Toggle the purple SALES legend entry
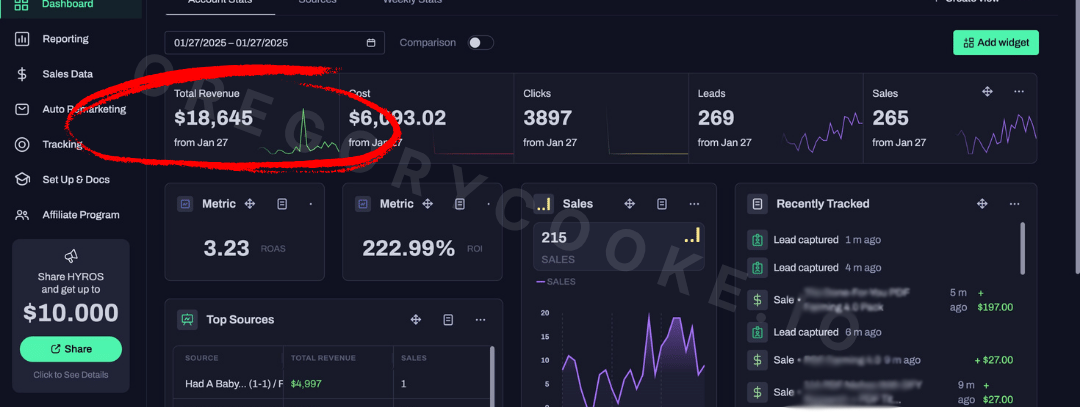Viewport: 1080px width, 412px height. click(x=556, y=282)
